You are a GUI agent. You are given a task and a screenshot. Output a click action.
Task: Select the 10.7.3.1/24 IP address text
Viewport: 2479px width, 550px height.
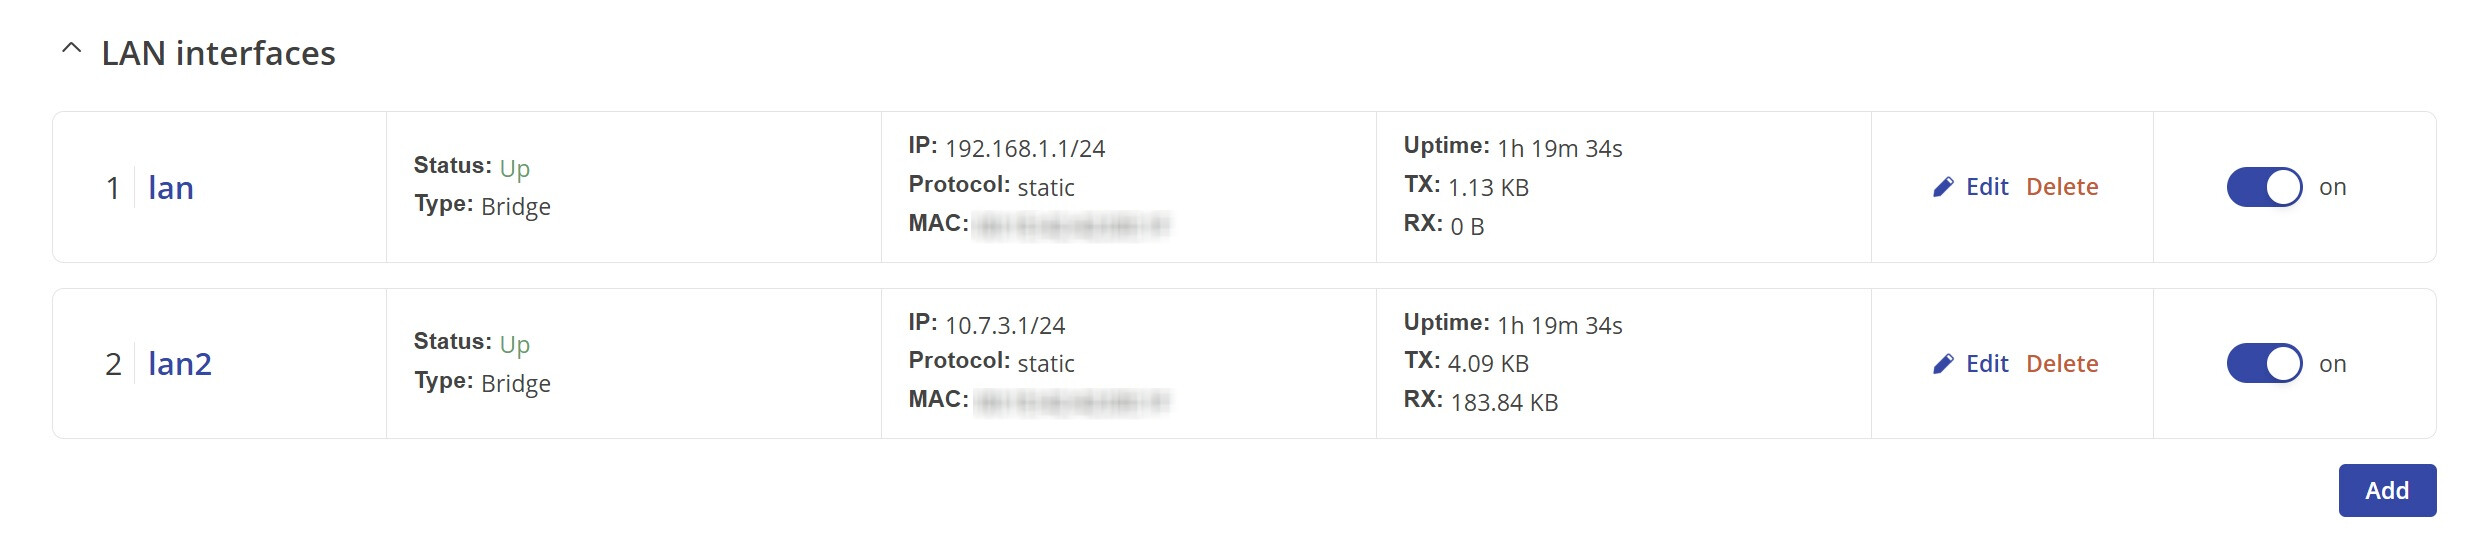(1005, 326)
